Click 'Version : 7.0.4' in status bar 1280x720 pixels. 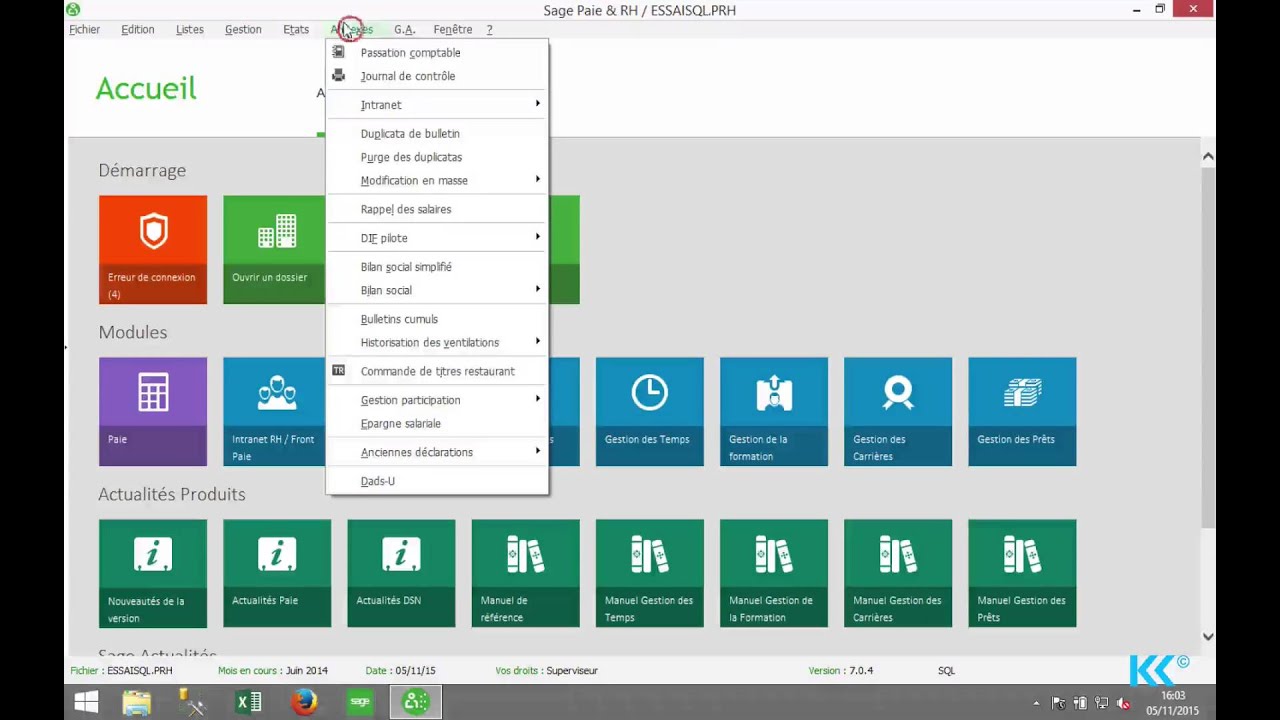point(841,671)
